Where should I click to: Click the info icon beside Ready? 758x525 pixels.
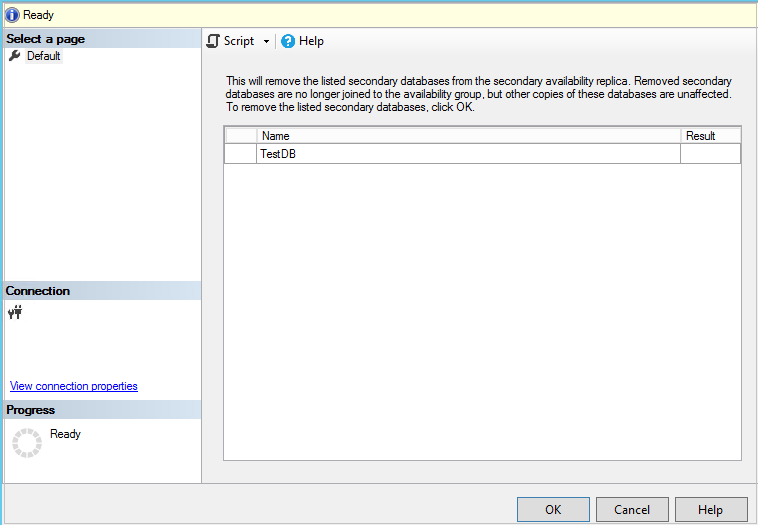pos(12,15)
